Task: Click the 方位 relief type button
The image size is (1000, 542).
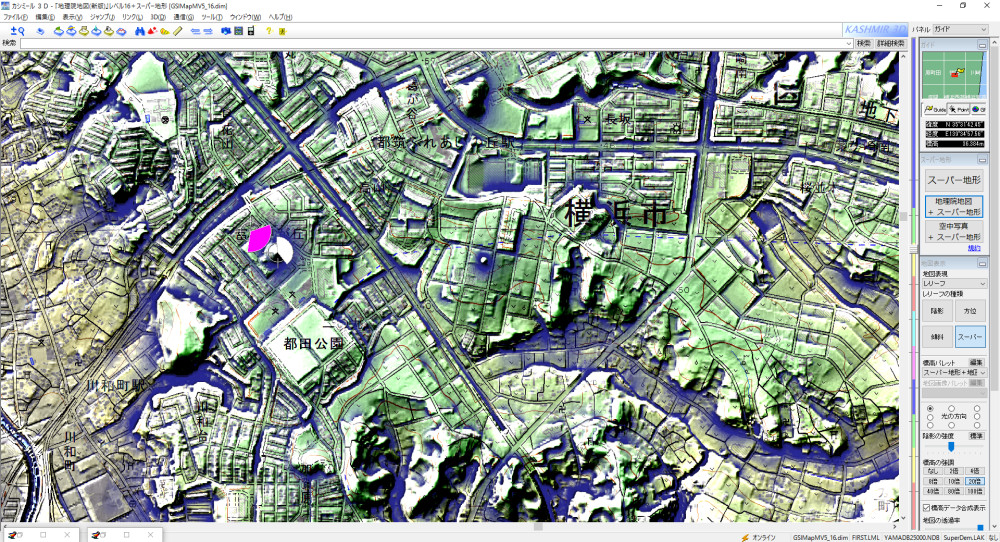Action: pyautogui.click(x=969, y=311)
